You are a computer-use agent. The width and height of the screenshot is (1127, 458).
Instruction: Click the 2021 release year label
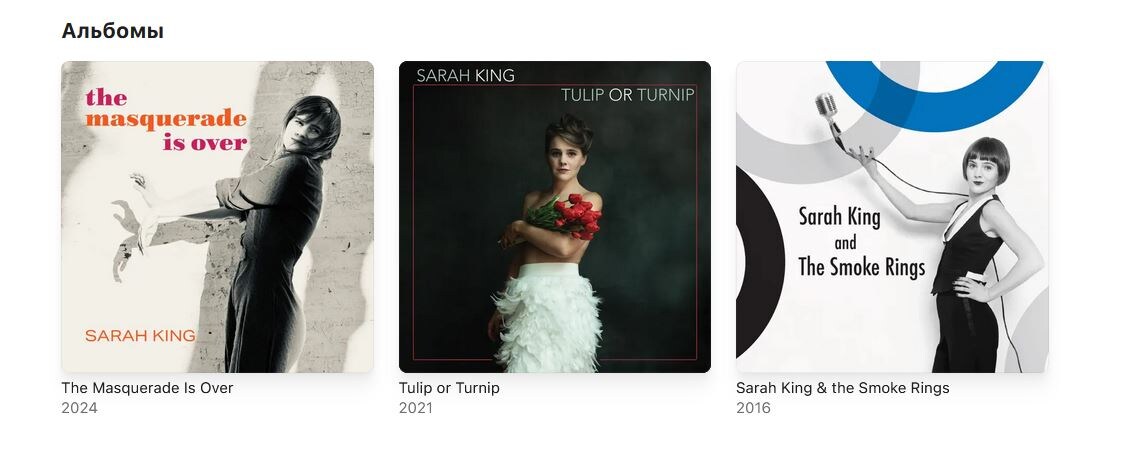click(x=416, y=408)
